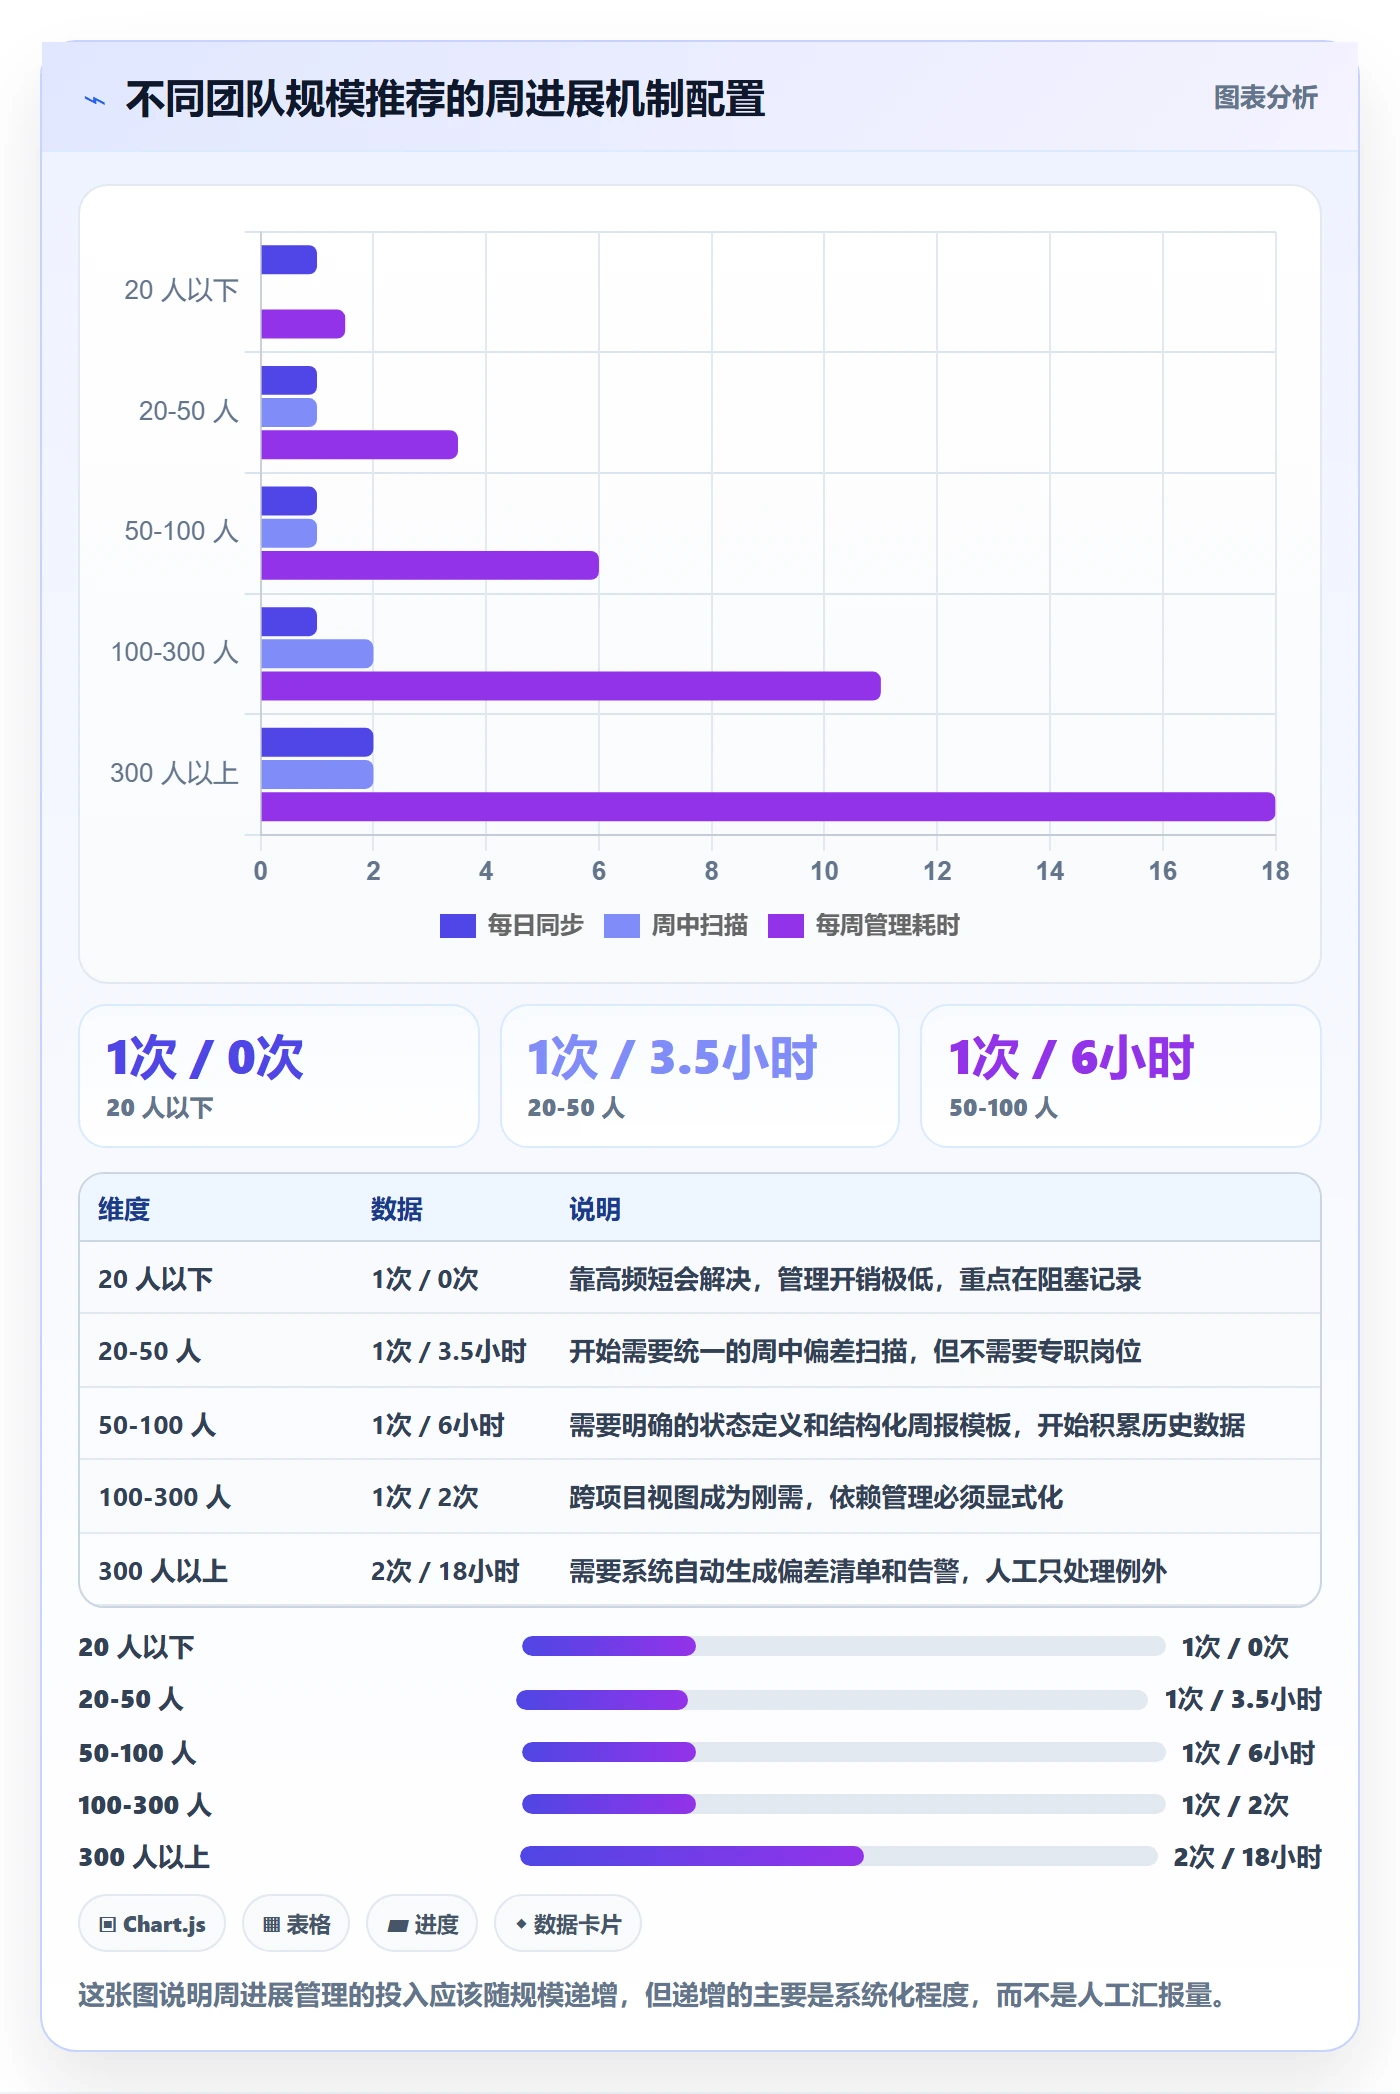Click the summary sentence beginning 这张图说明

click(654, 1995)
